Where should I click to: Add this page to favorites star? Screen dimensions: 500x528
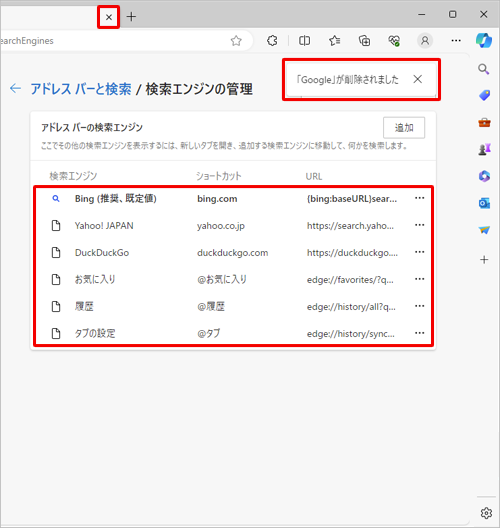point(236,41)
